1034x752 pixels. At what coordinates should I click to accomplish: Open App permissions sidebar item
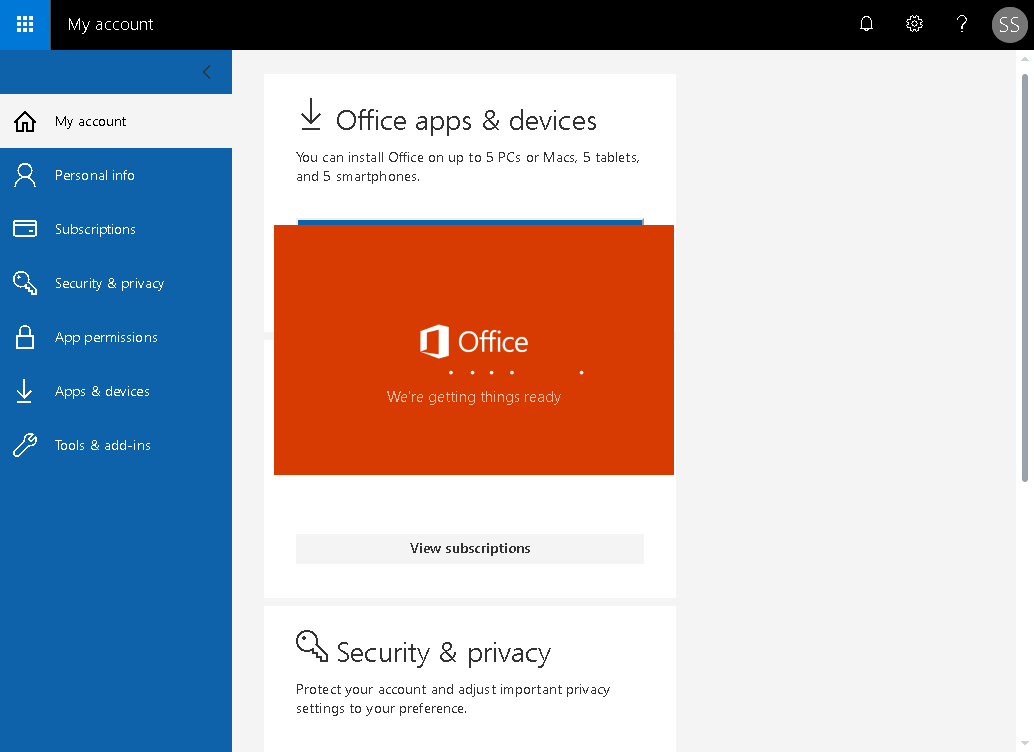click(116, 337)
